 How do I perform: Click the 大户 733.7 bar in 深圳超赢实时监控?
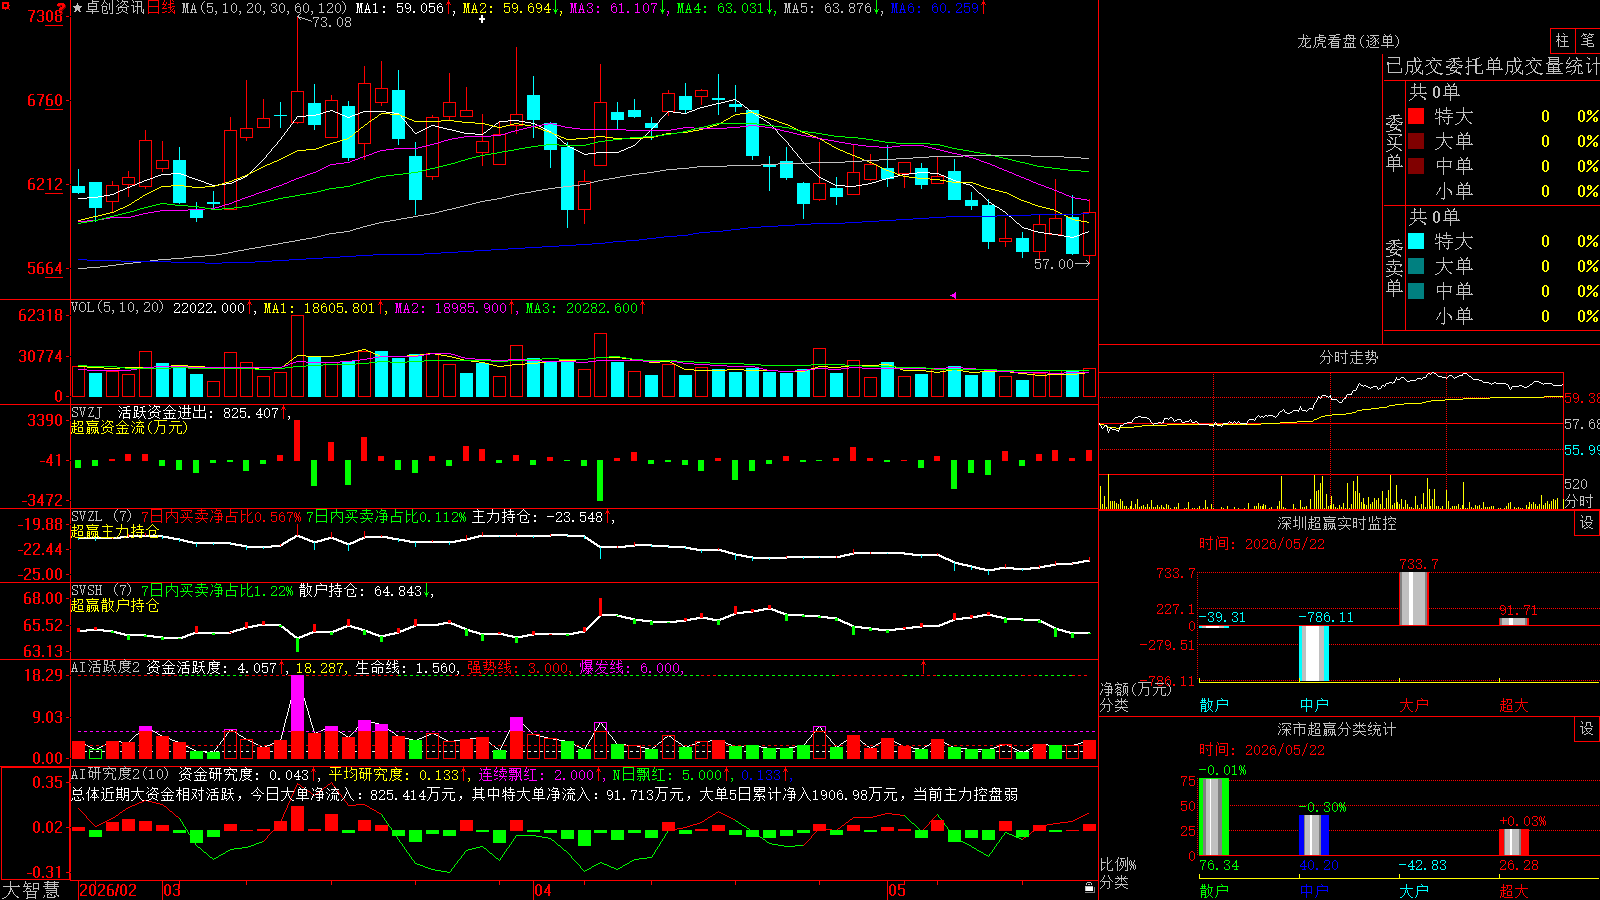pos(1414,599)
